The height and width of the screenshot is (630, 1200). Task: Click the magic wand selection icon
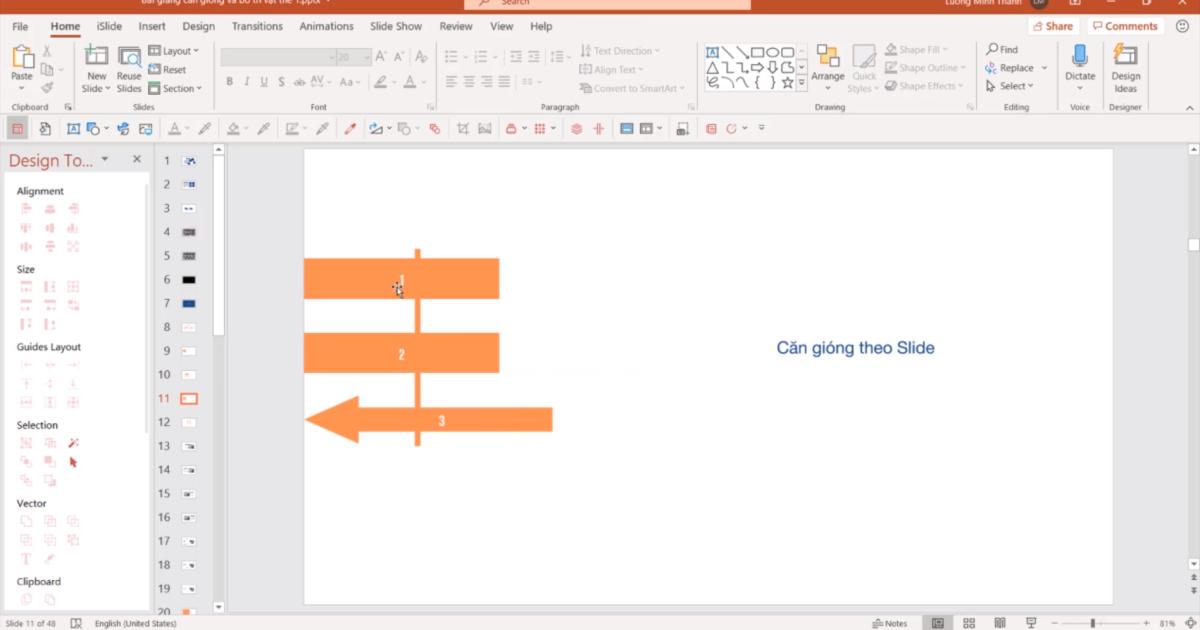pos(73,443)
